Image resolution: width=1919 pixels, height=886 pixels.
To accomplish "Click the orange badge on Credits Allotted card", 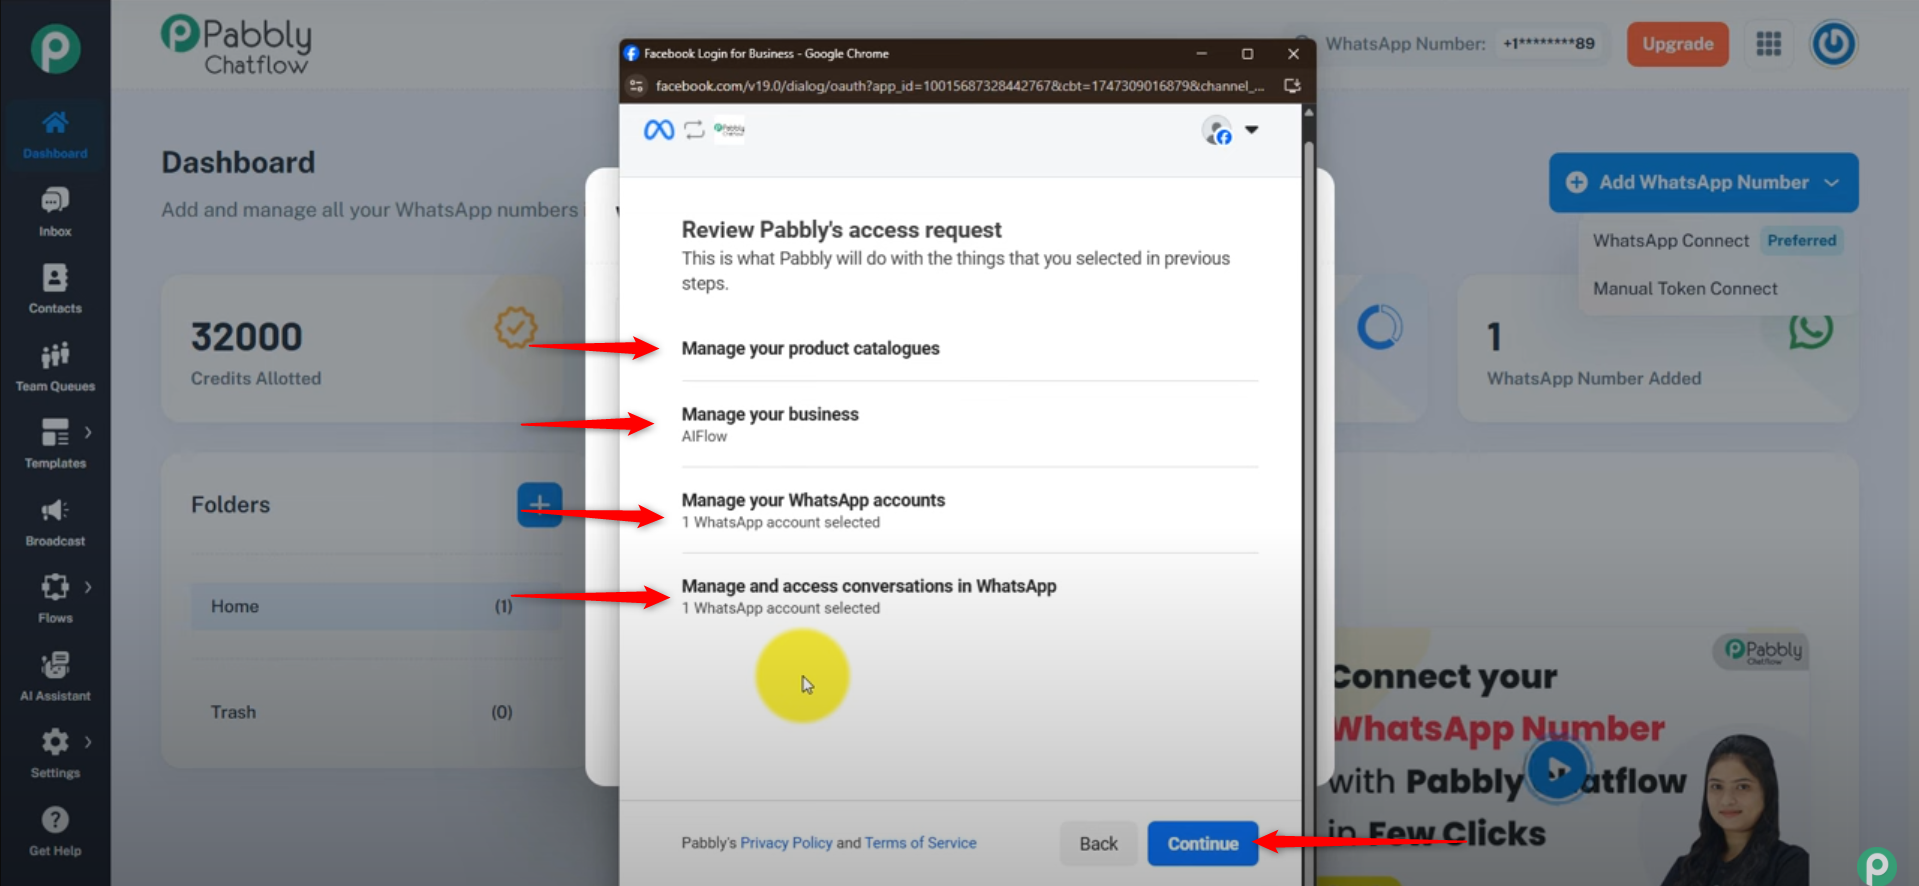I will point(516,327).
